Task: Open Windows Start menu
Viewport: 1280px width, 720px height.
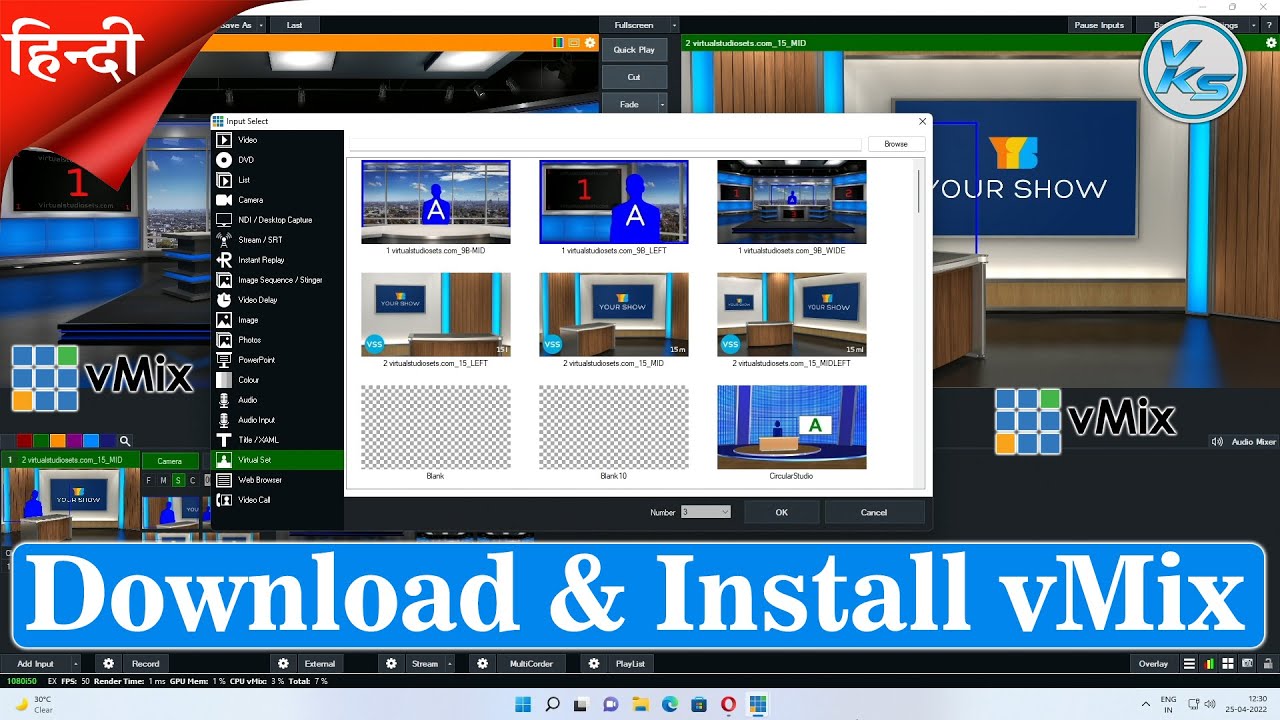Action: tap(523, 704)
